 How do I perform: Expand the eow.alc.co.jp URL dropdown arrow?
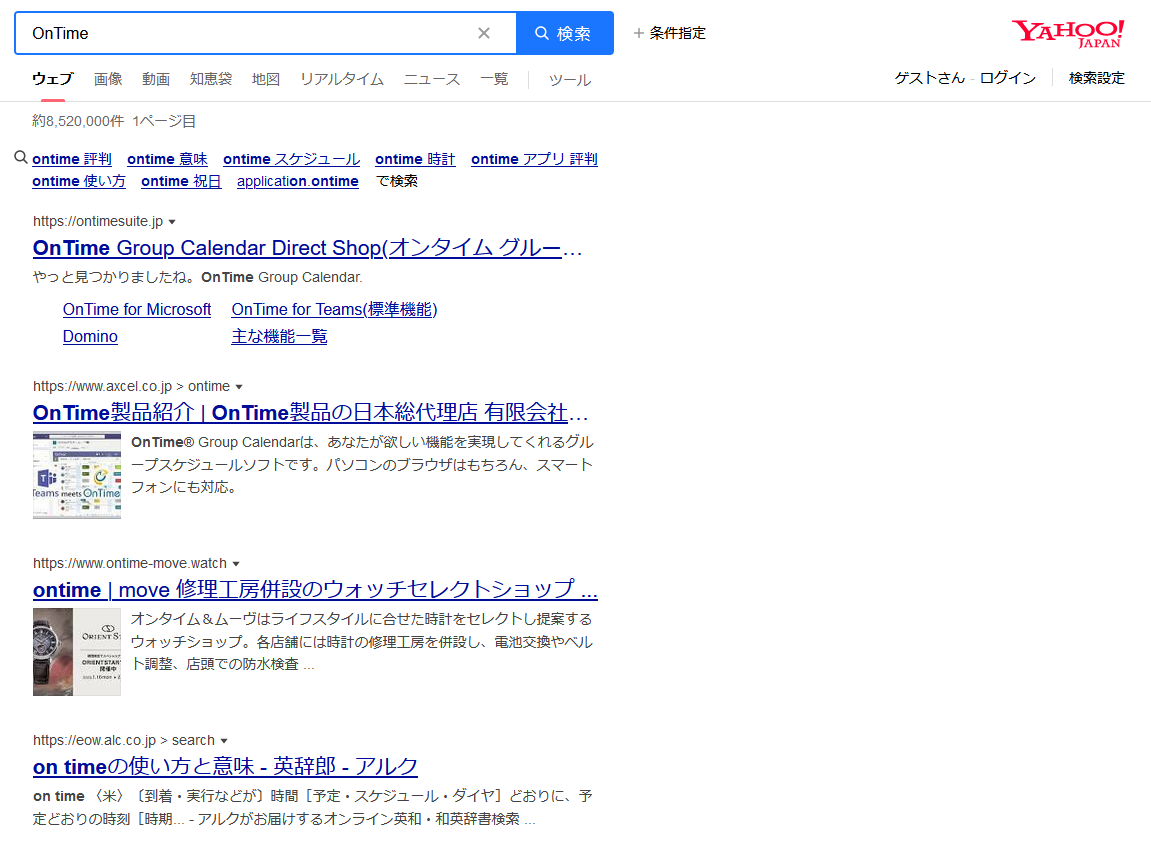tap(224, 740)
